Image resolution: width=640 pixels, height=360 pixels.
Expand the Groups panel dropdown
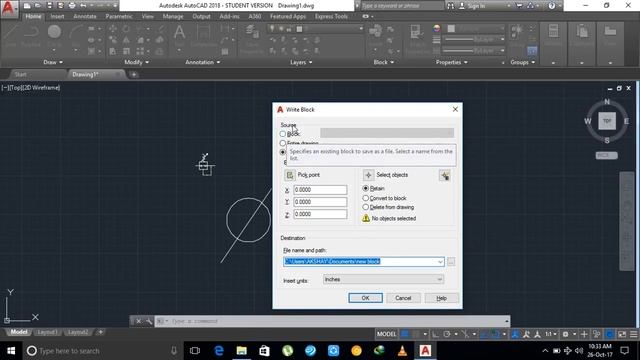coord(522,62)
